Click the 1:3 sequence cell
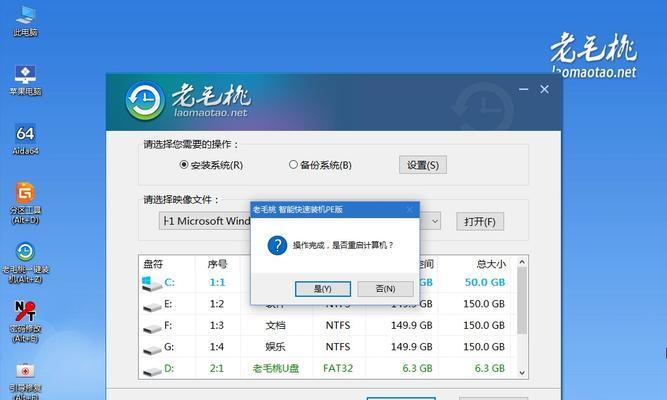667x400 pixels. [x=217, y=326]
